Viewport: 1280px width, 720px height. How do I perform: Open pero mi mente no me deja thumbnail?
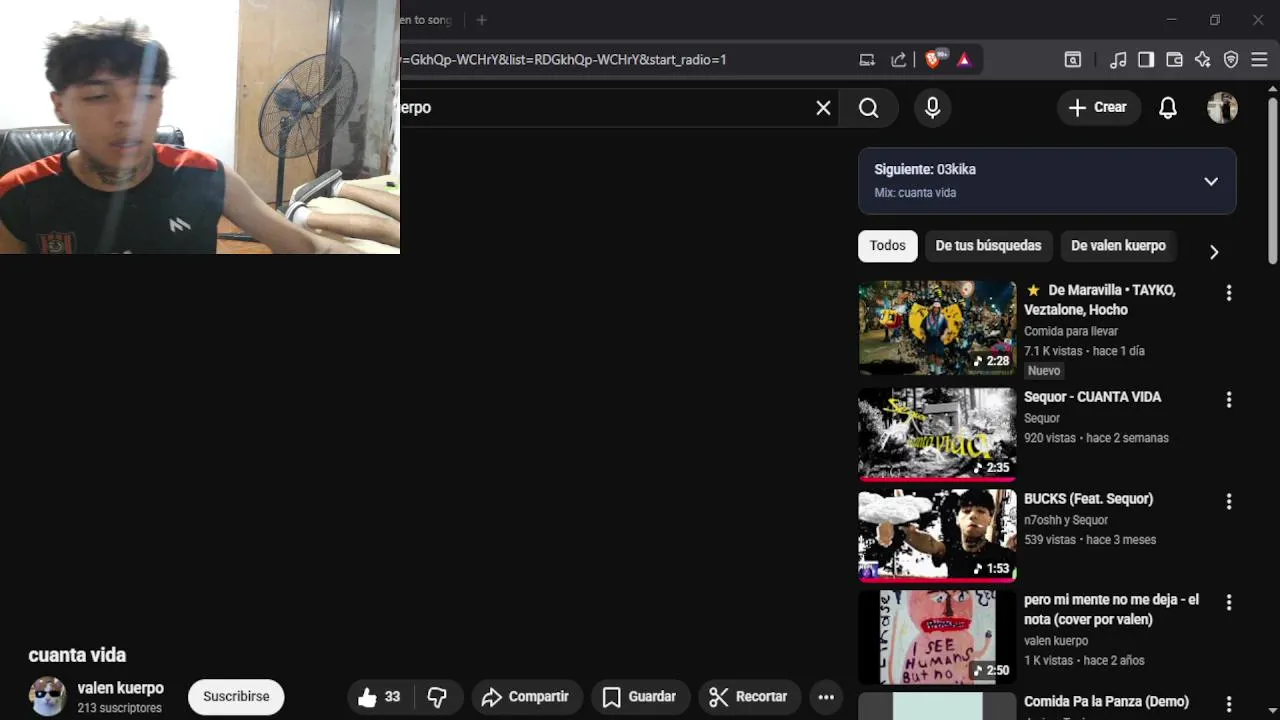pos(937,637)
